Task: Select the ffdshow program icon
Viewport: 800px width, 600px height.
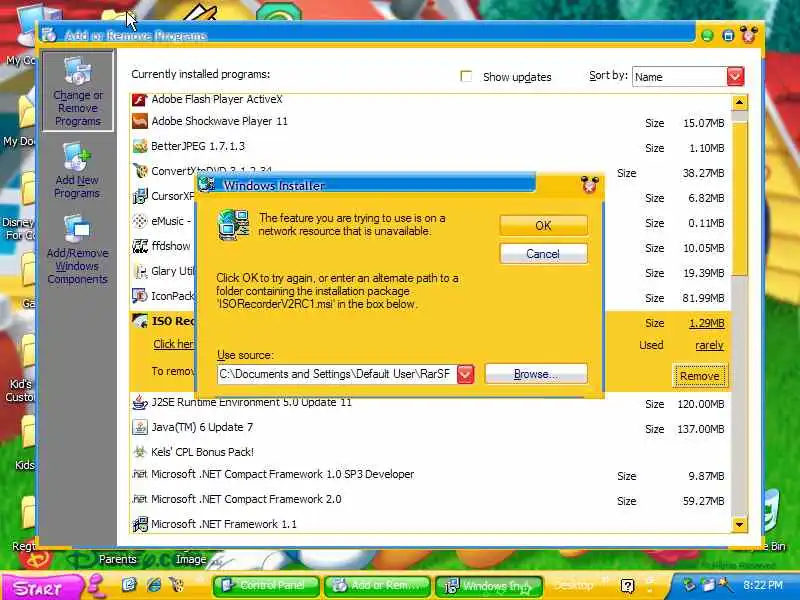Action: tap(140, 246)
